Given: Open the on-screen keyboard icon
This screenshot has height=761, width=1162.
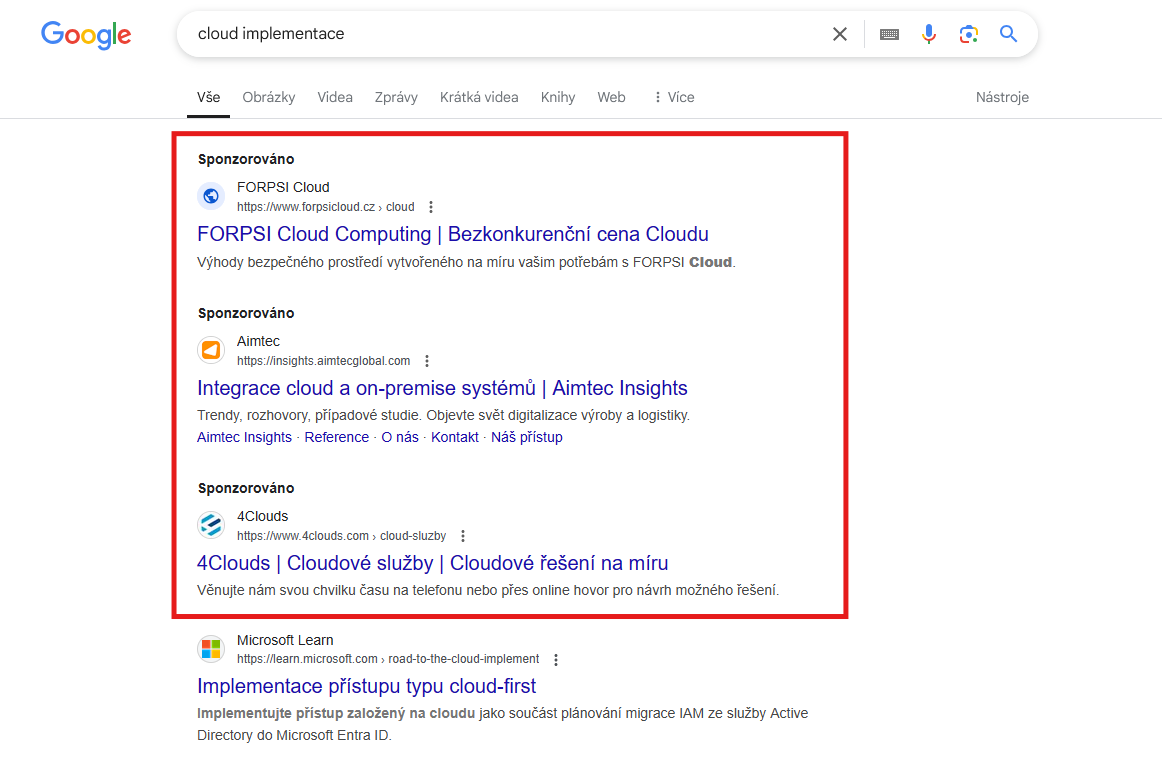Looking at the screenshot, I should point(889,34).
